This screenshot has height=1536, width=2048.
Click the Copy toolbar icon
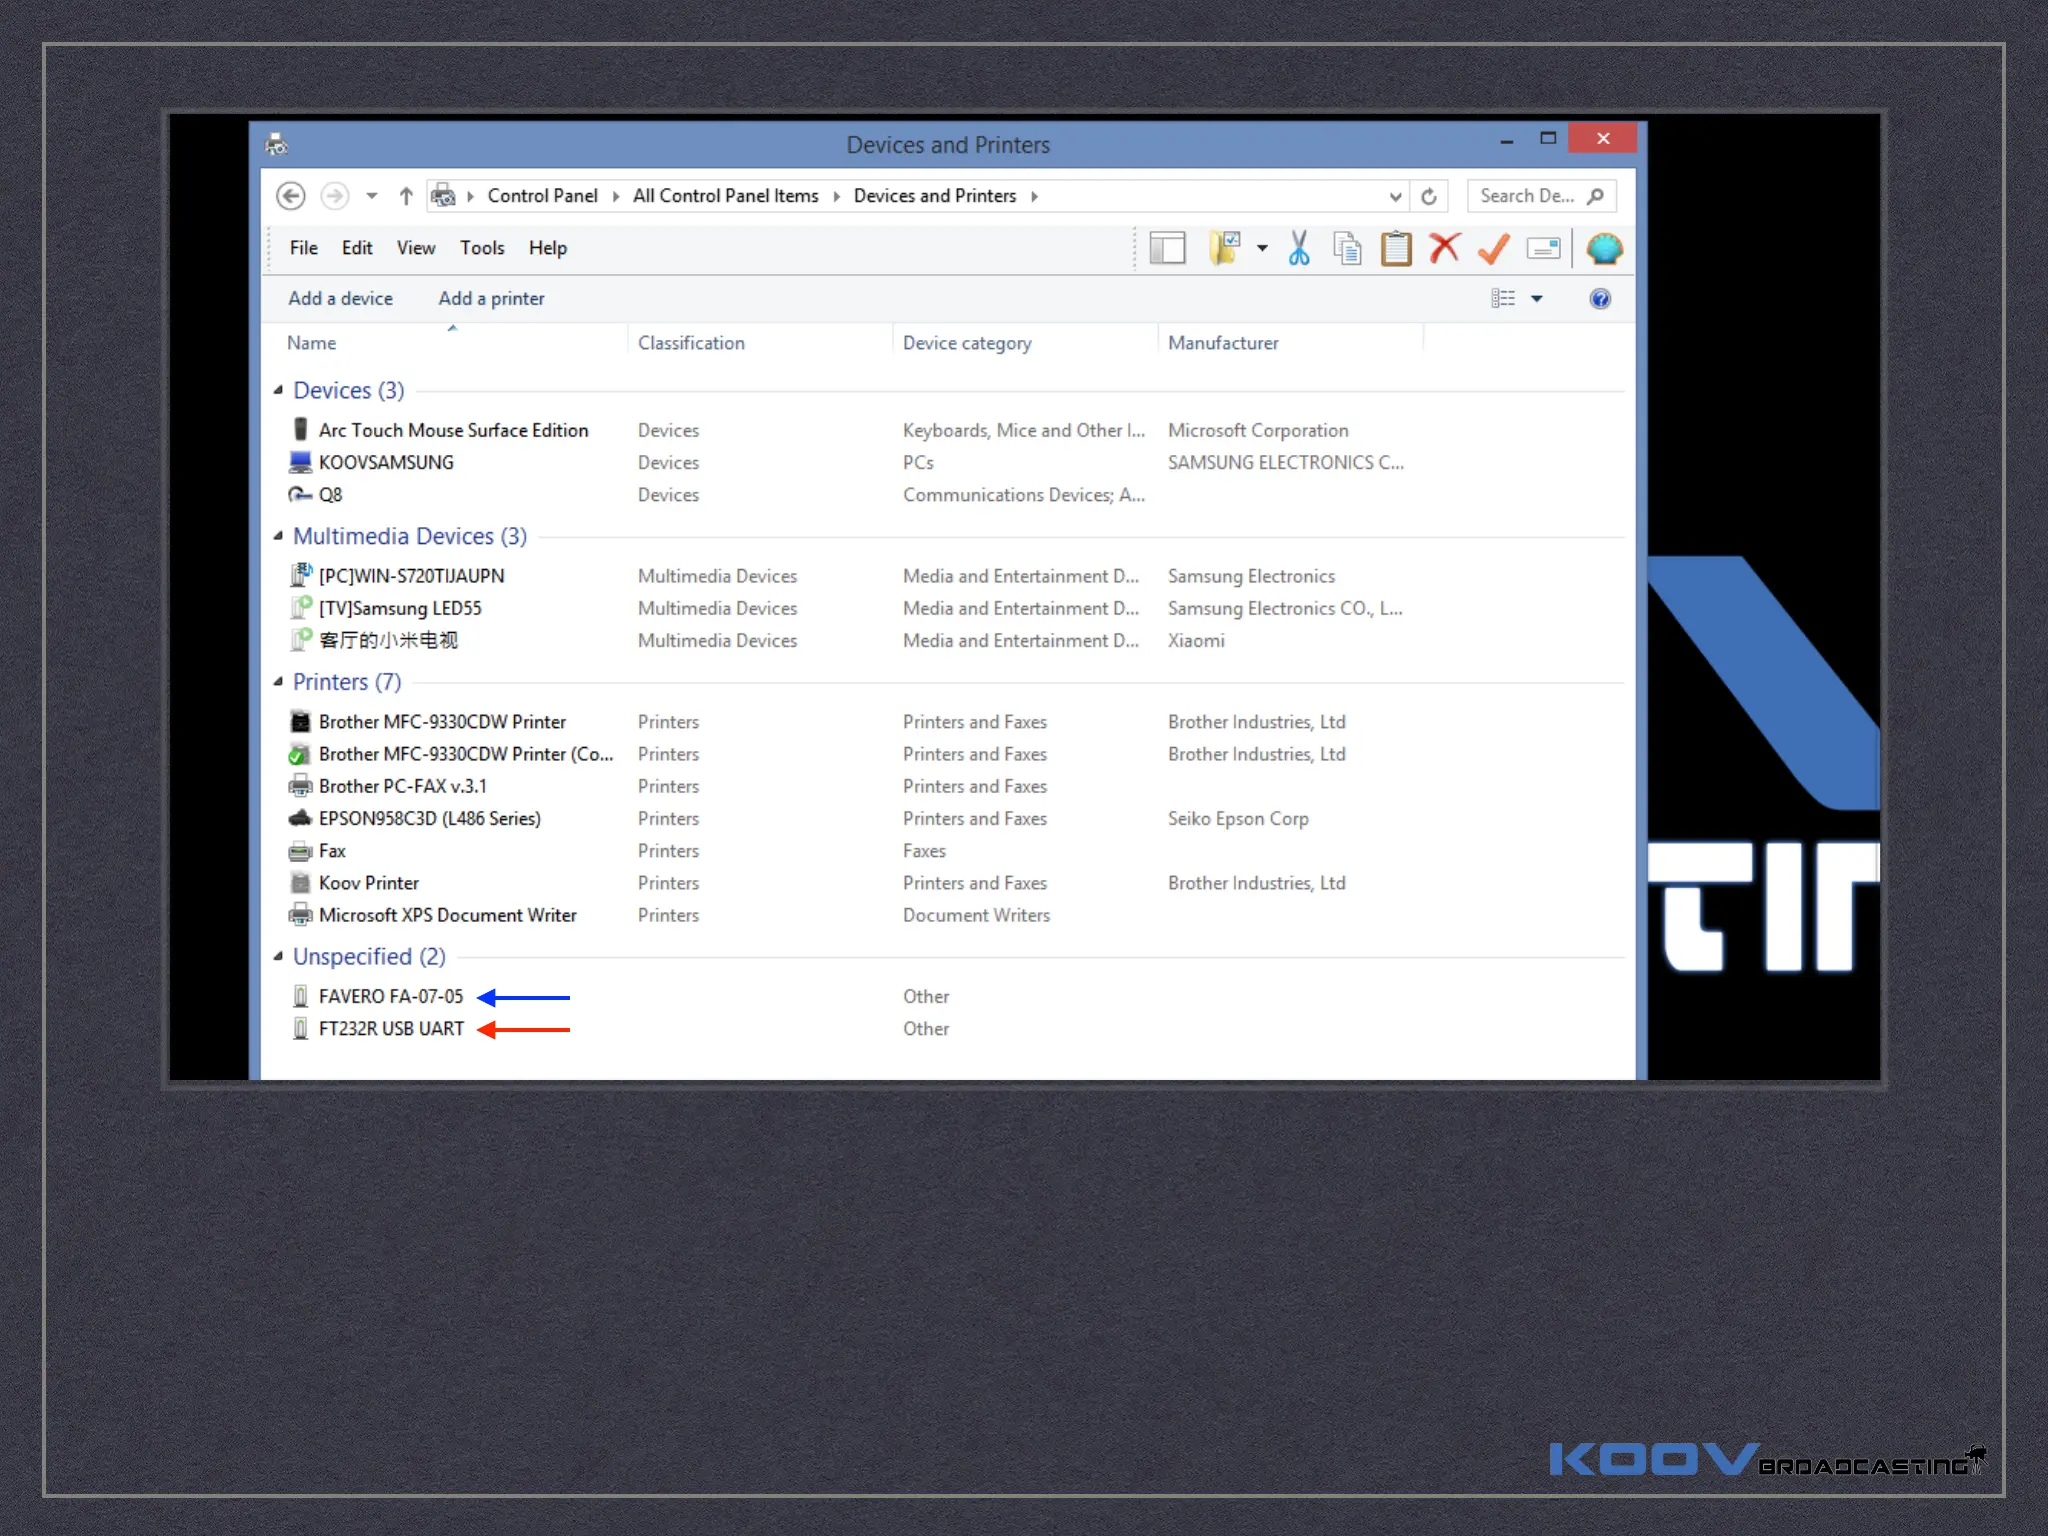(1347, 248)
